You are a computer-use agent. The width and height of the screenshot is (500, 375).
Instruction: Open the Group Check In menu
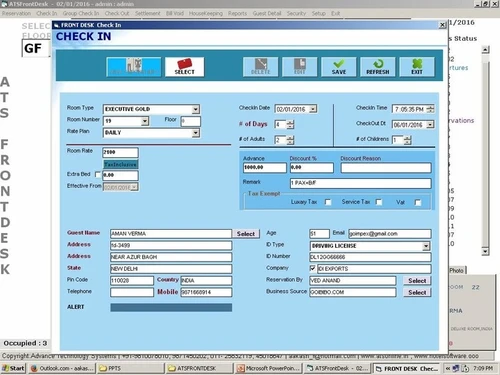point(81,13)
